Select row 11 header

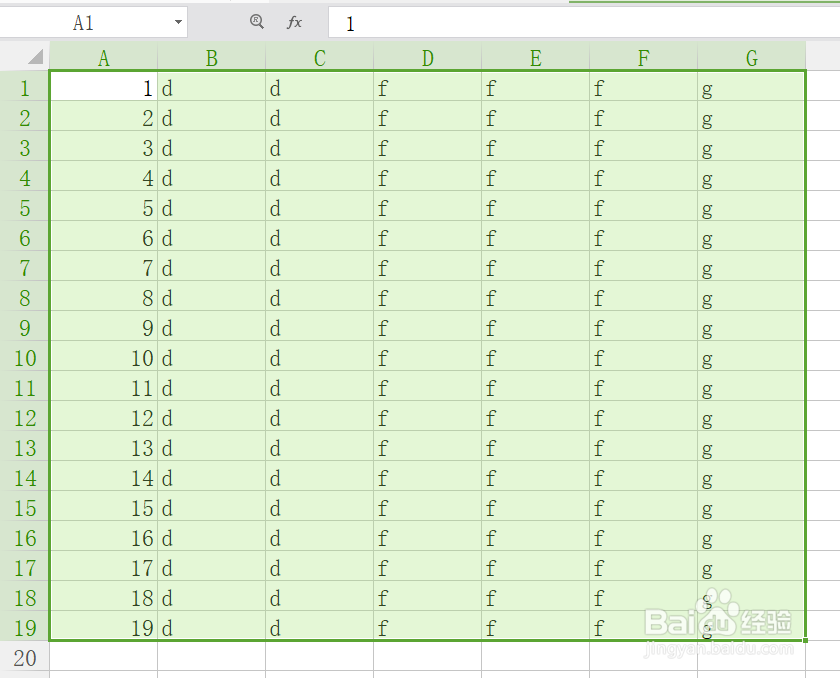(25, 386)
